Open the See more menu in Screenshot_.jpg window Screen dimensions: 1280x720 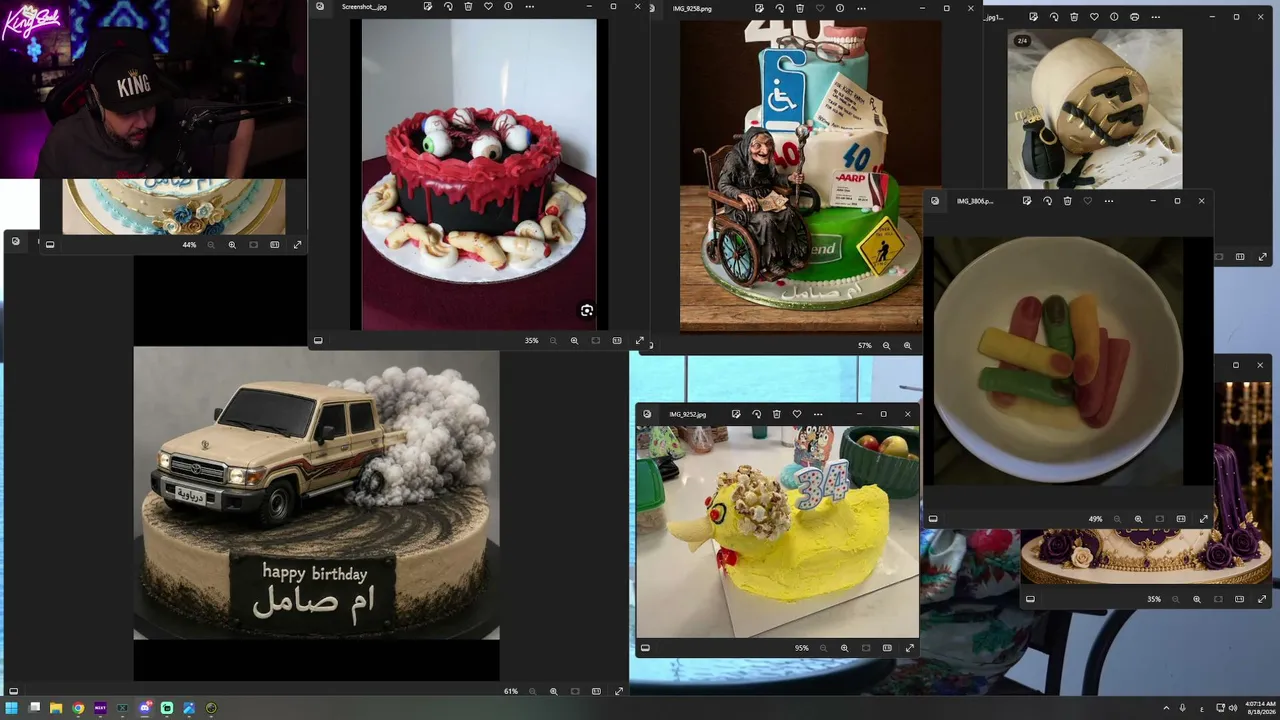tap(529, 7)
